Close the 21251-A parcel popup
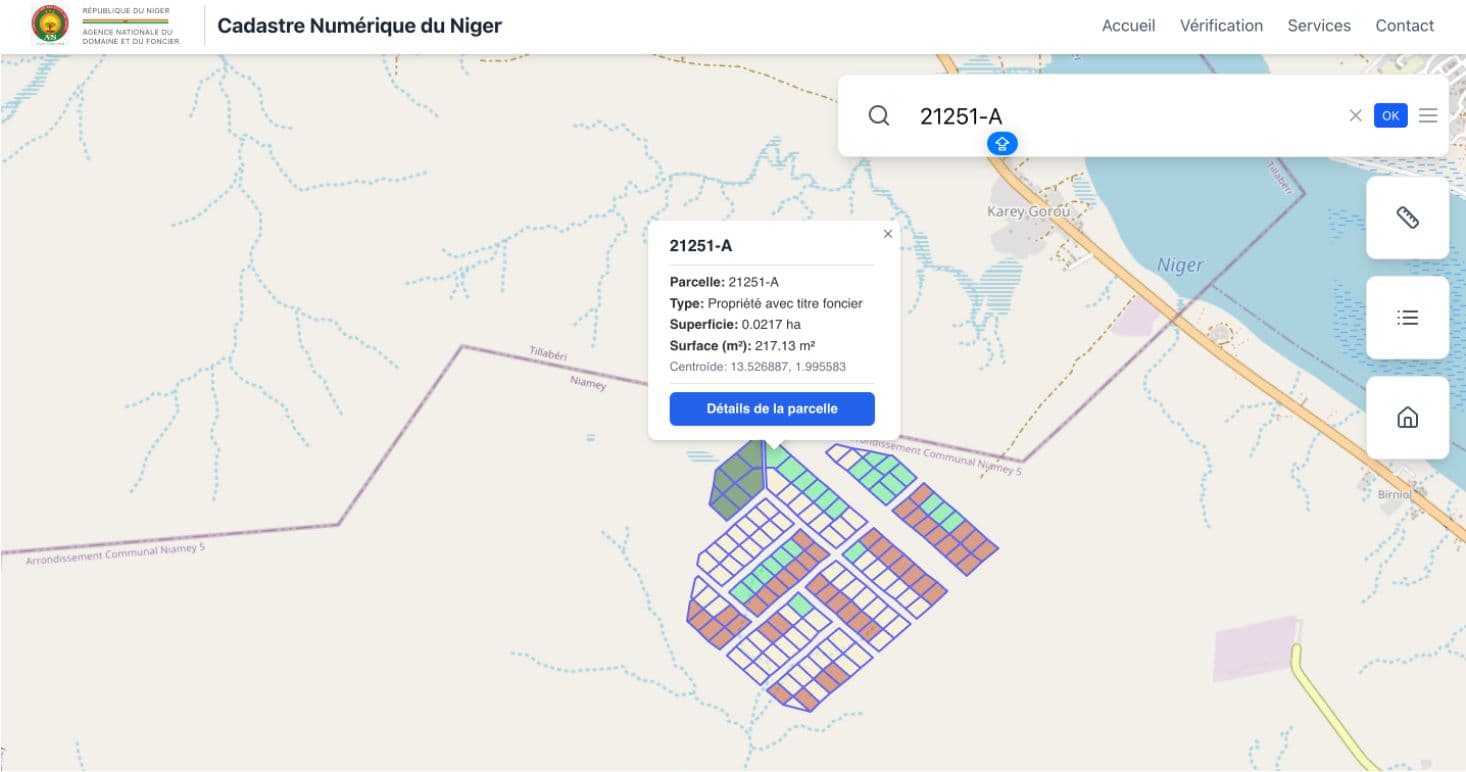This screenshot has height=772, width=1466. tap(887, 233)
